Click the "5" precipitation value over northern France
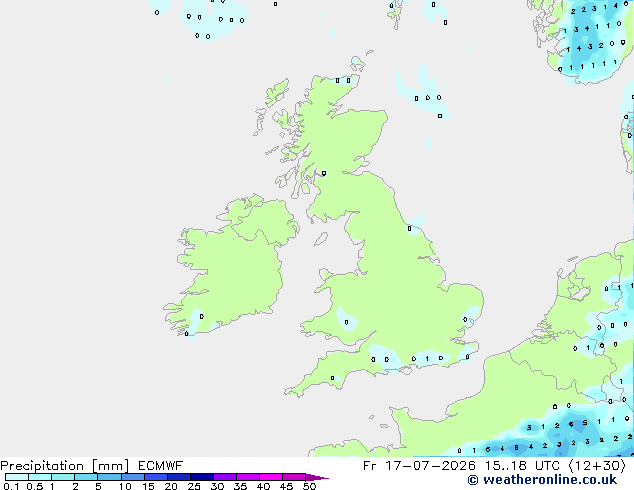 [x=585, y=422]
